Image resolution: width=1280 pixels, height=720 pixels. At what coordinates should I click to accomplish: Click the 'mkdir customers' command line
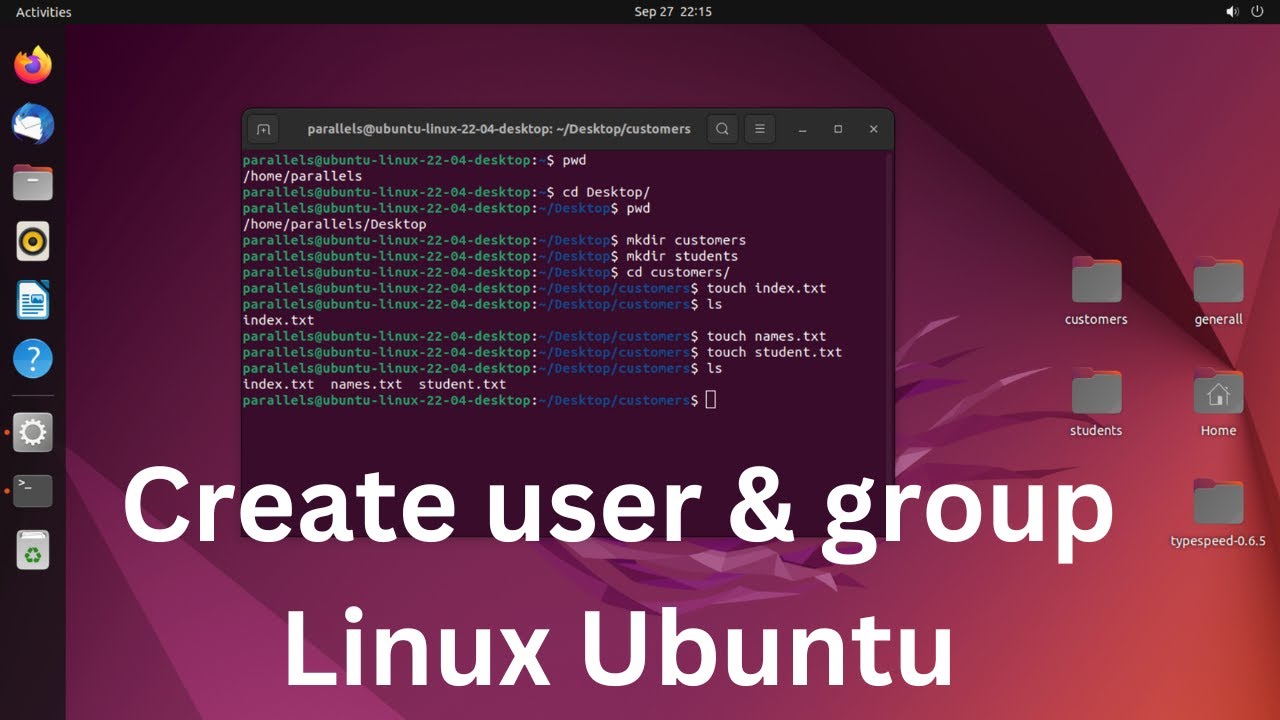(494, 240)
